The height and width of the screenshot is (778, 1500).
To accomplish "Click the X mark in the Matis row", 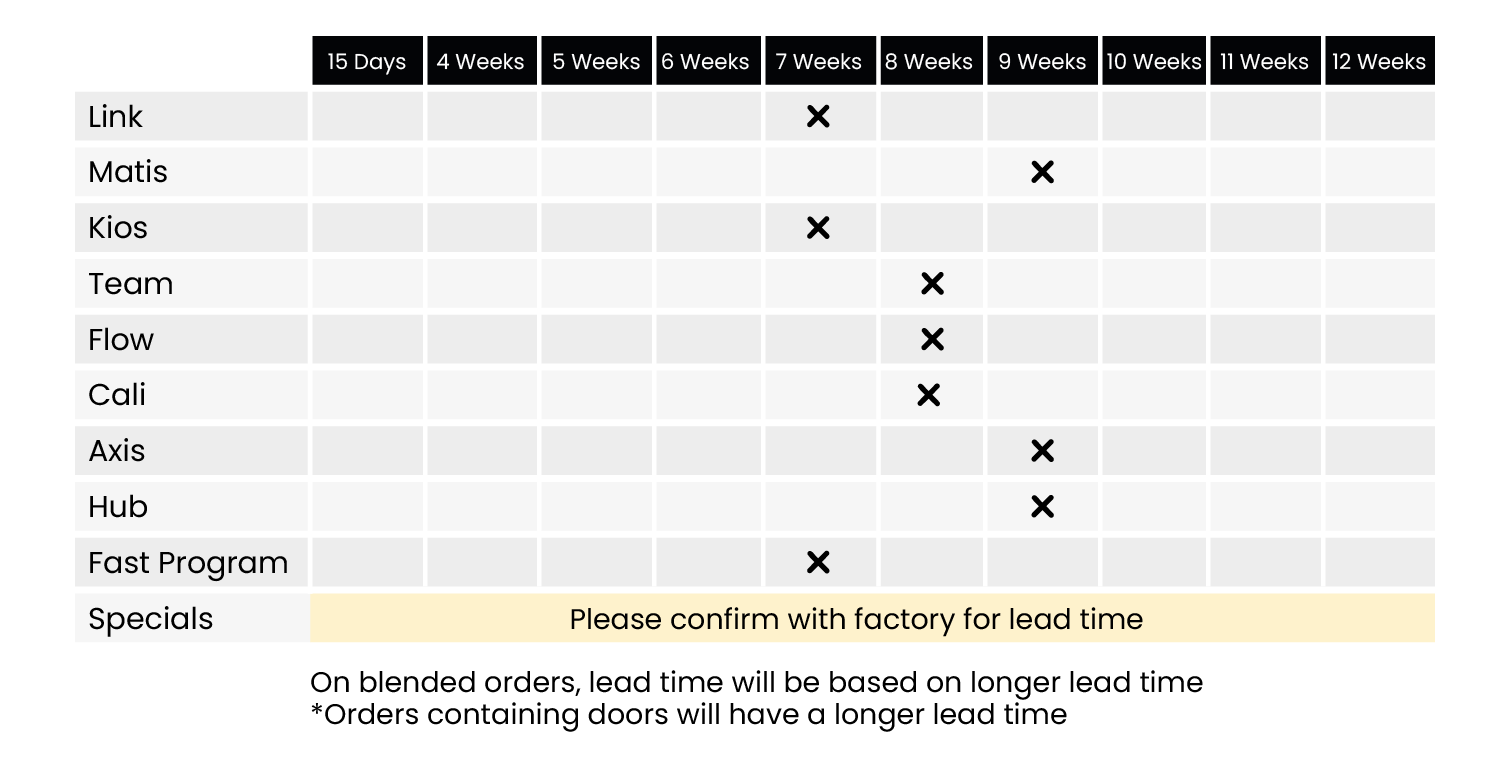I will 1042,173.
